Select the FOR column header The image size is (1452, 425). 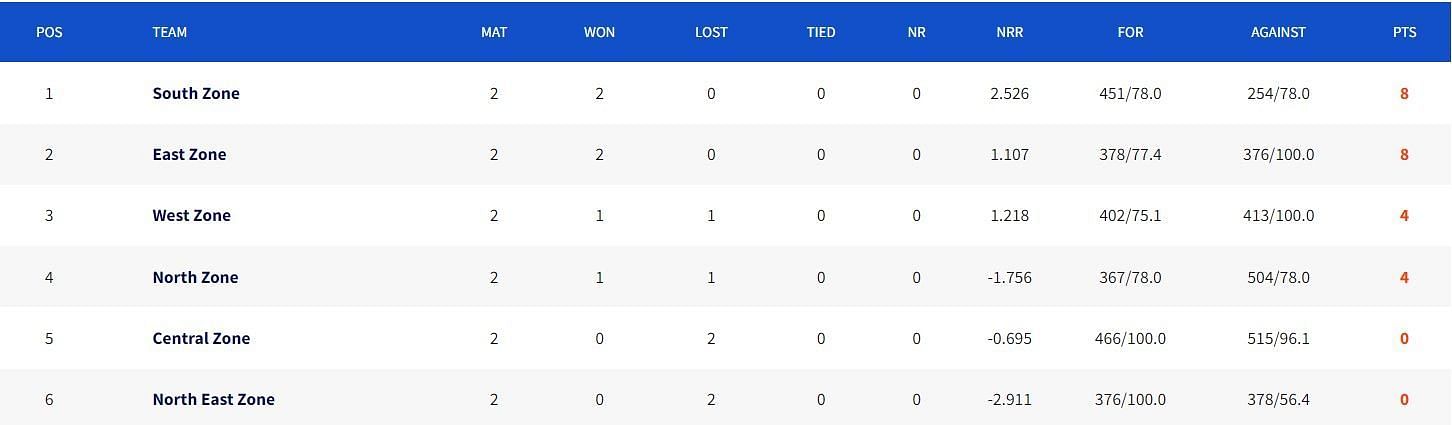tap(1130, 32)
